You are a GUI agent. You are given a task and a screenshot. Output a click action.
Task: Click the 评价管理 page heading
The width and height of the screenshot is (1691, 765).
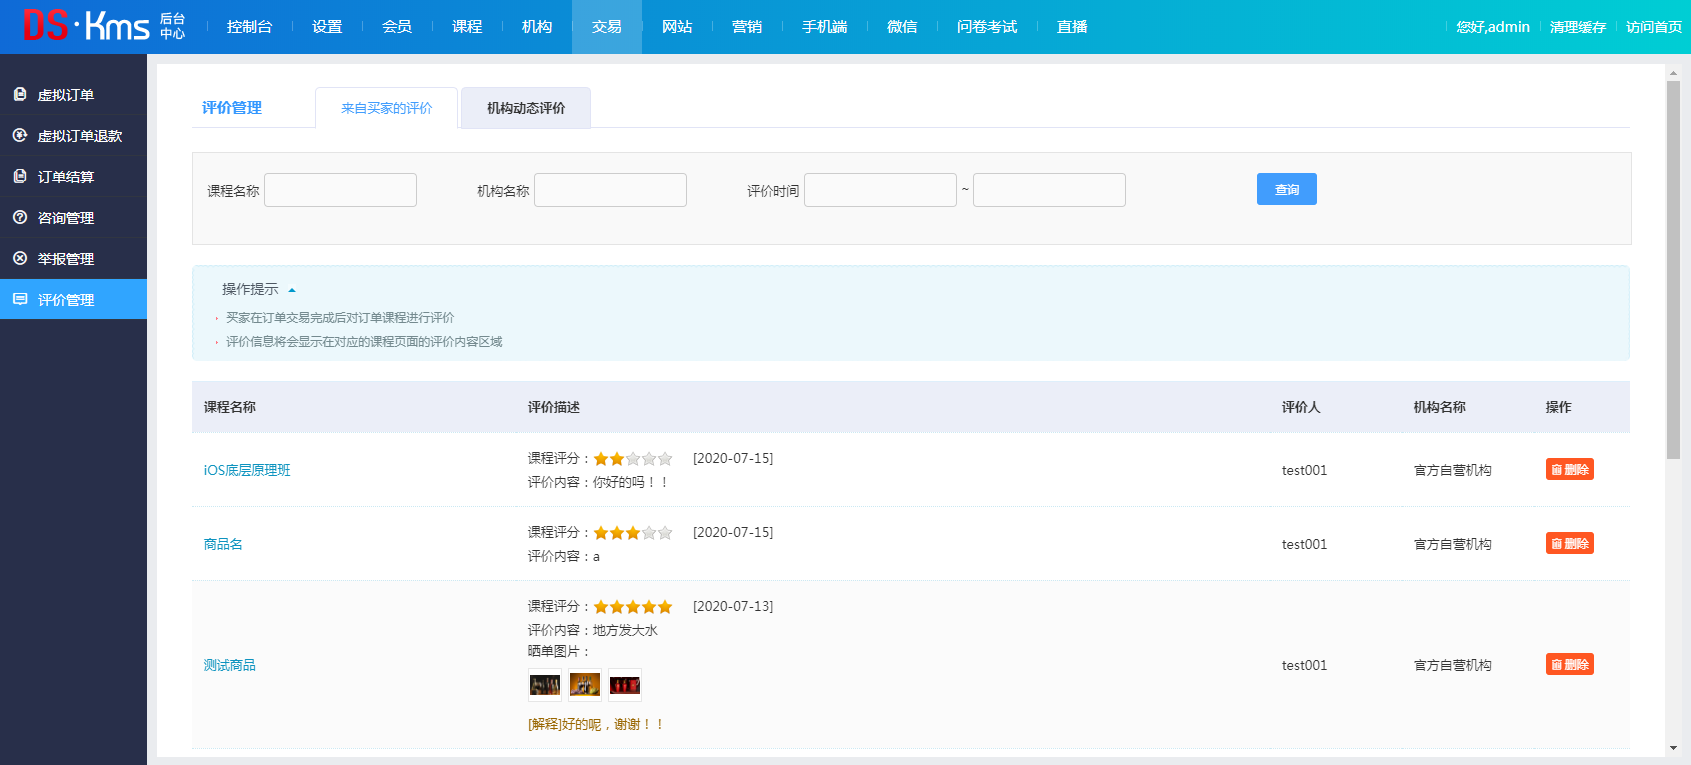tap(232, 108)
